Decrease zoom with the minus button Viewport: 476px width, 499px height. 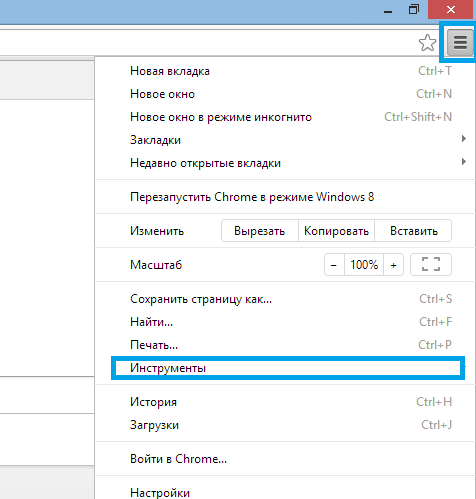(334, 265)
